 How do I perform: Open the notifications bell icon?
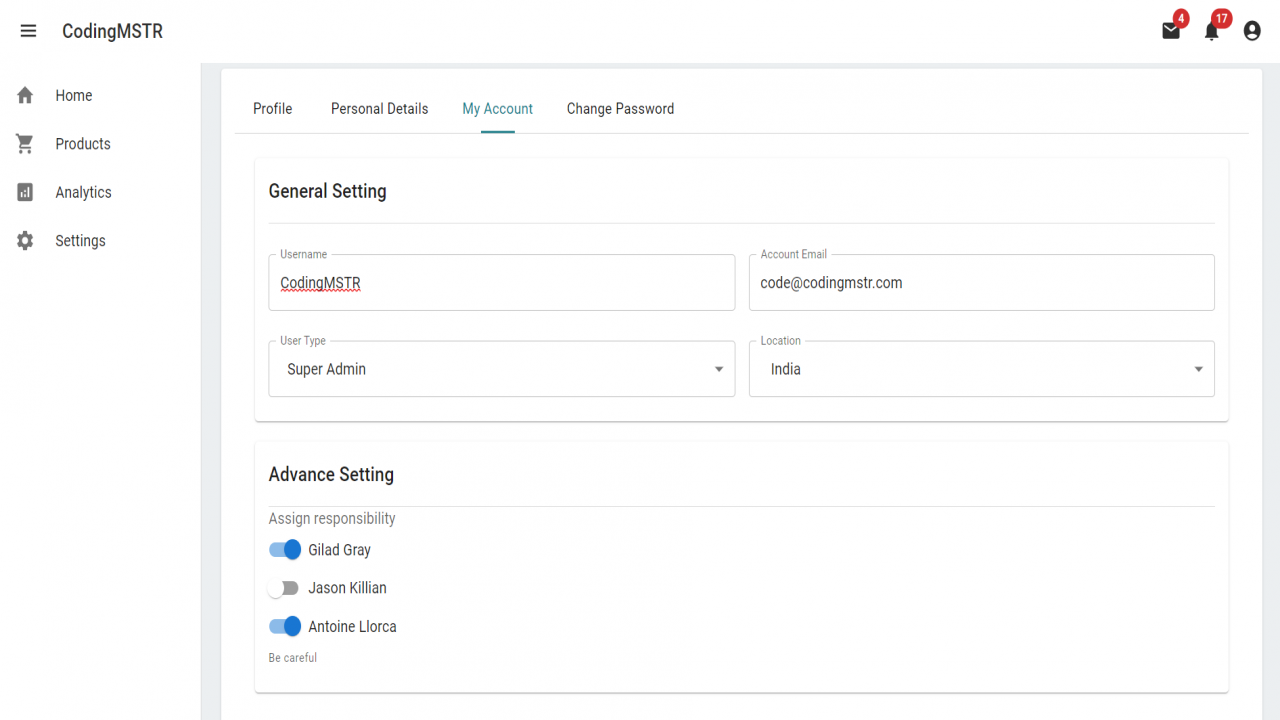[1211, 31]
